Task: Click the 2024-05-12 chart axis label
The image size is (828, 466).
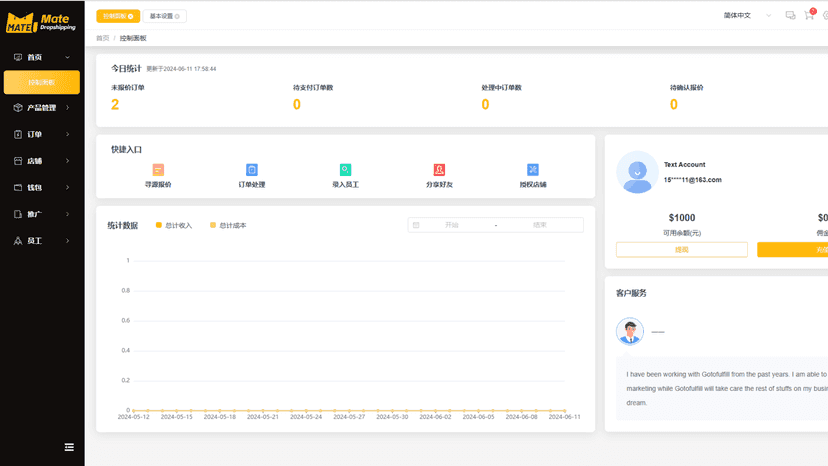Action: [x=134, y=417]
